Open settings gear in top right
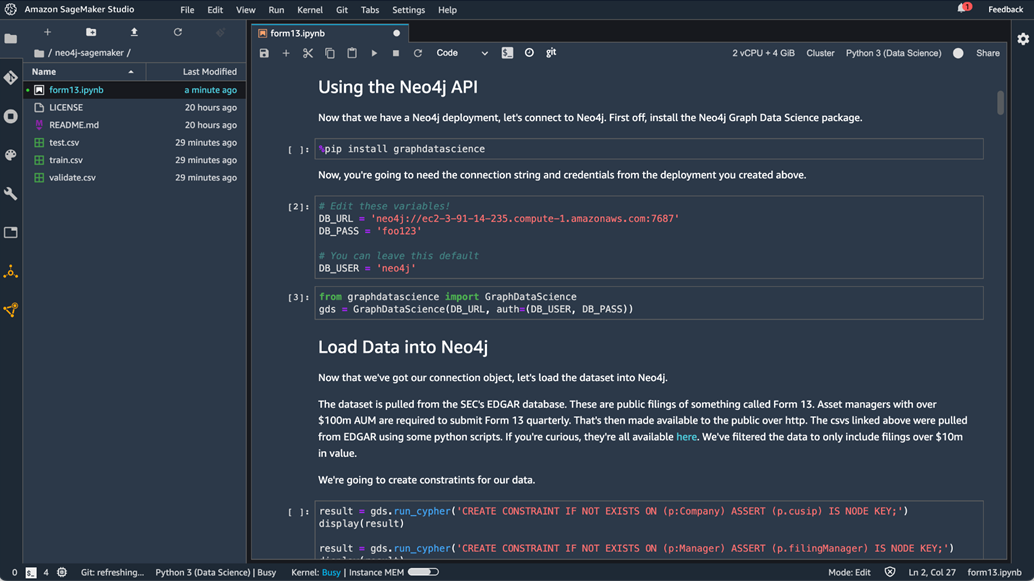Viewport: 1034px width, 581px height. (1023, 39)
